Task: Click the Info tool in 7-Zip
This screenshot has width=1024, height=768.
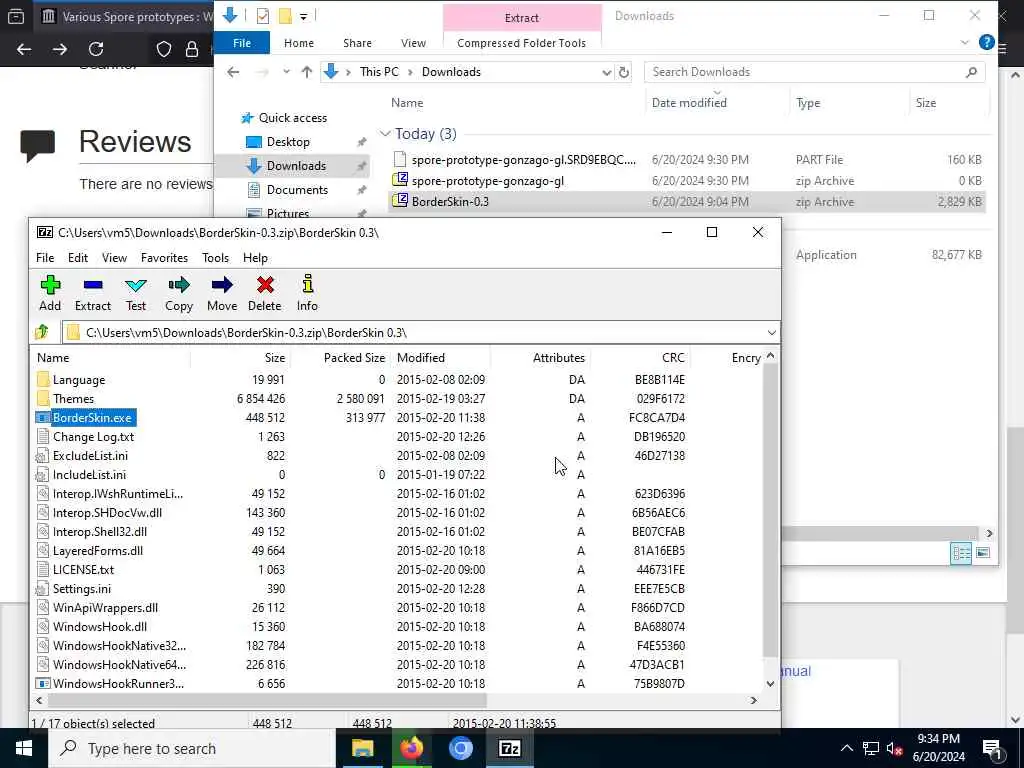Action: 307,293
